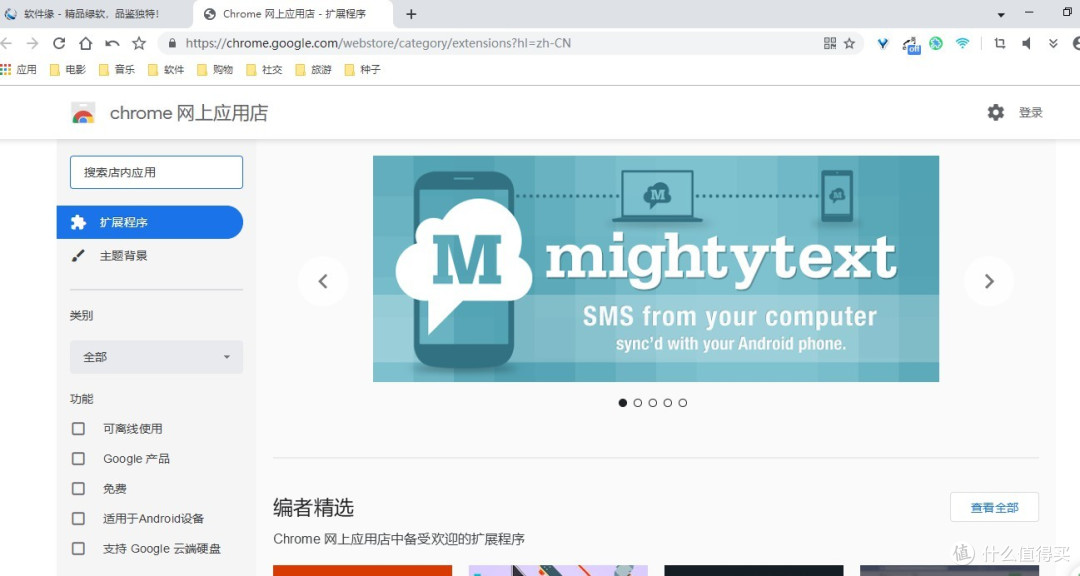Open tab list dropdown arrow in title bar
1080x576 pixels.
tap(1001, 14)
